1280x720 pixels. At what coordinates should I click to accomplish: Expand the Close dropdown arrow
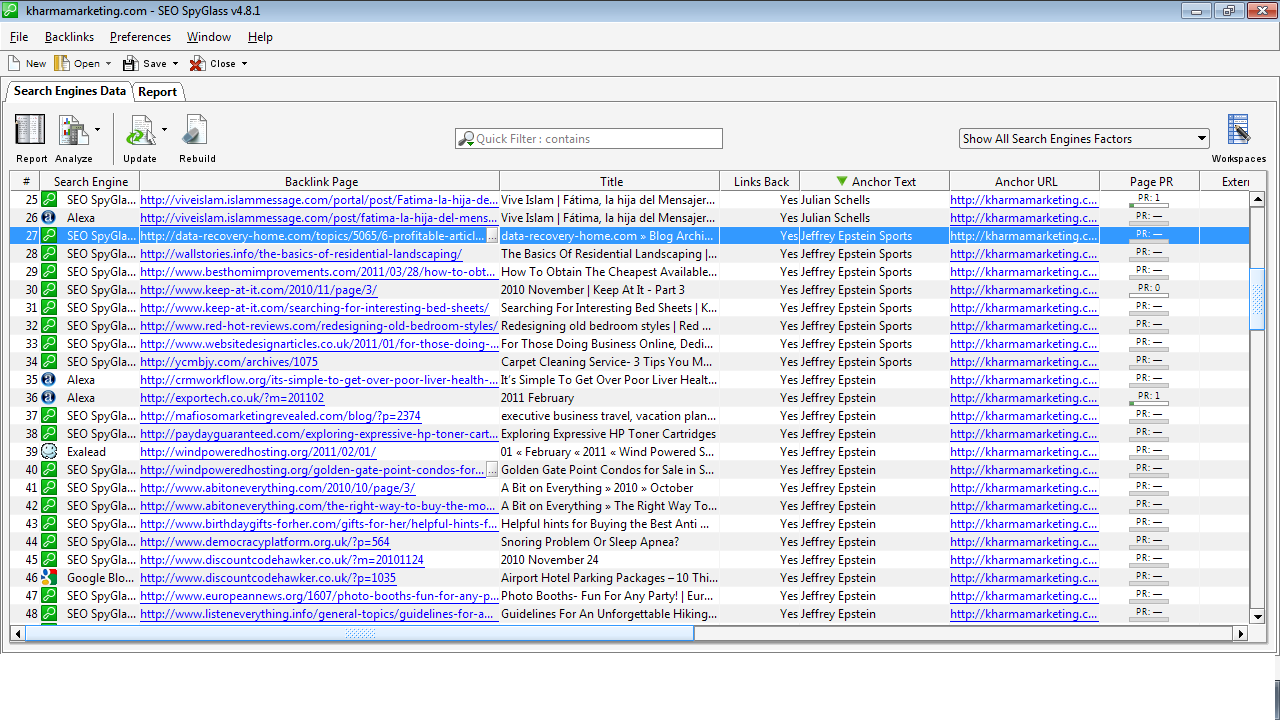coord(244,64)
